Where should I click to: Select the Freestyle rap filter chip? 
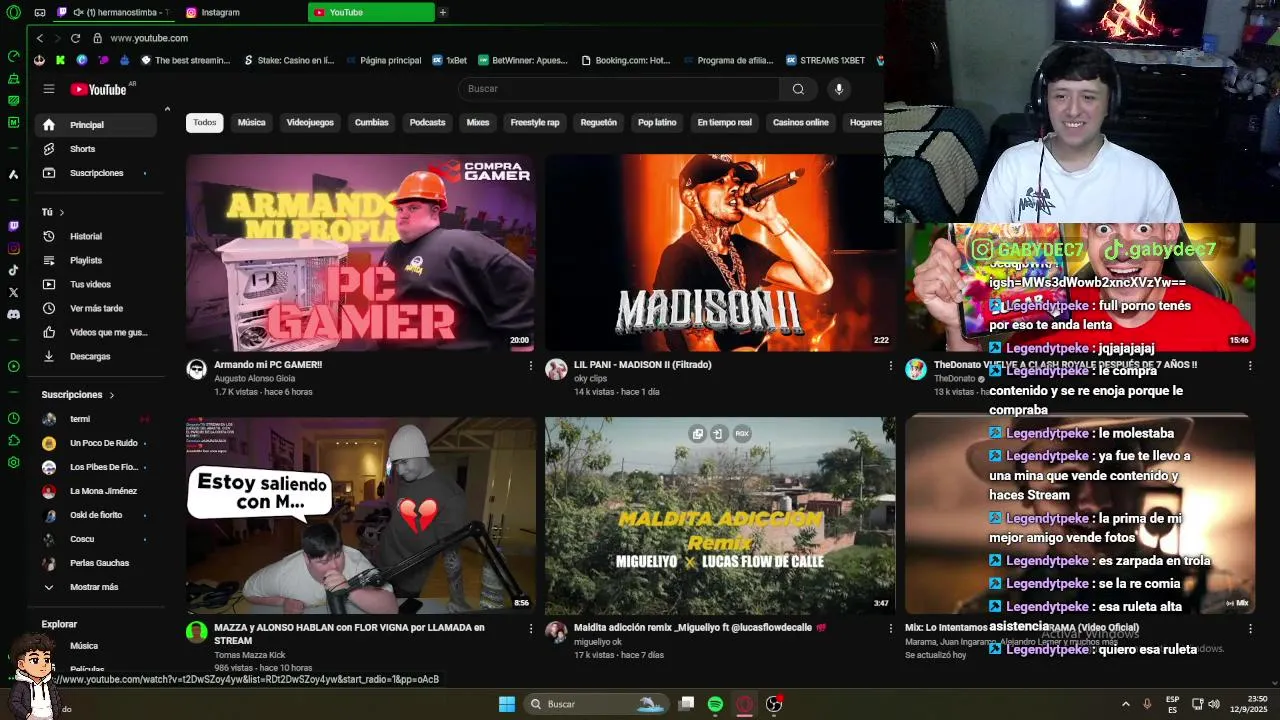click(535, 123)
